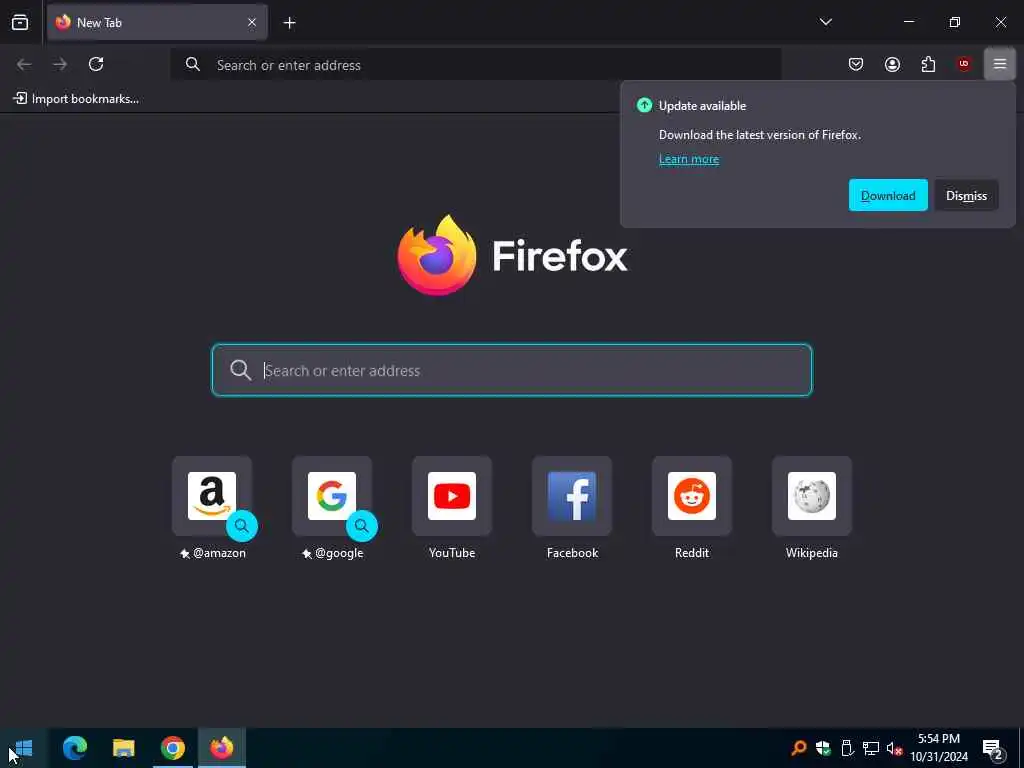Click Import bookmarks... in bookmarks toolbar
Viewport: 1024px width, 768px height.
76,99
